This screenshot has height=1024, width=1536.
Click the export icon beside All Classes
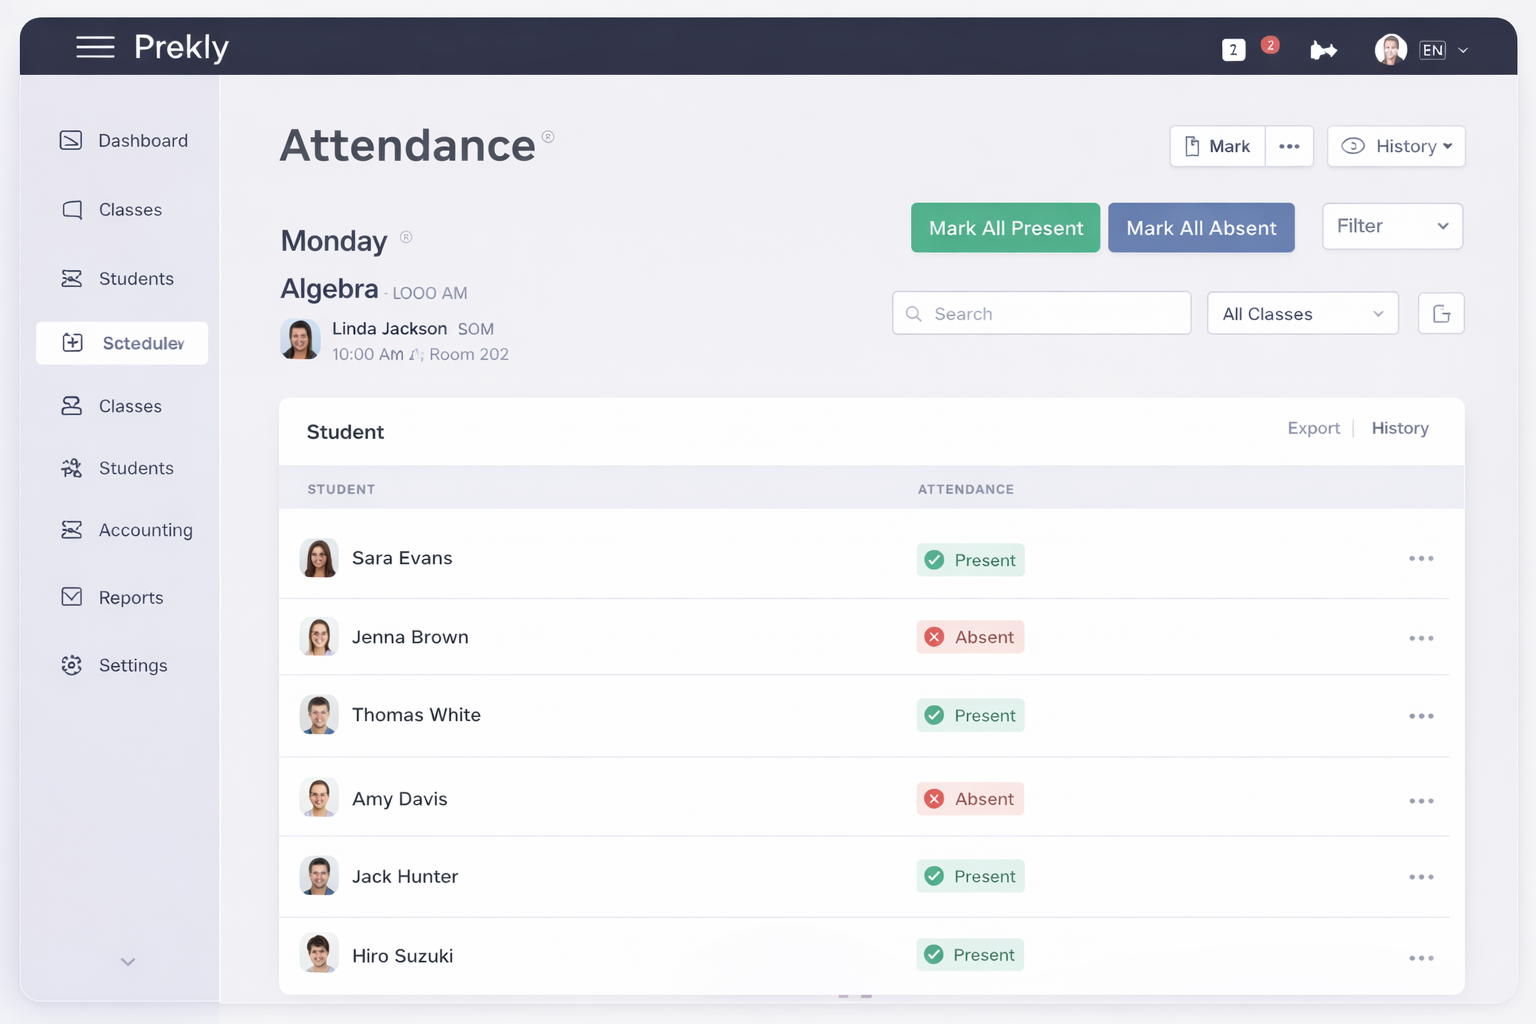1441,313
